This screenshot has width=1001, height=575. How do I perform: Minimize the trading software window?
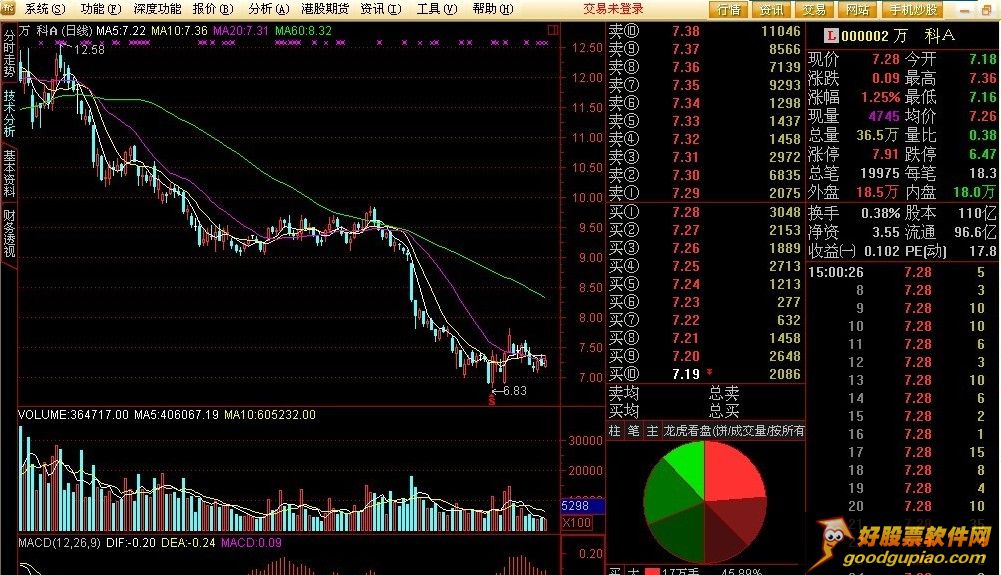point(964,10)
